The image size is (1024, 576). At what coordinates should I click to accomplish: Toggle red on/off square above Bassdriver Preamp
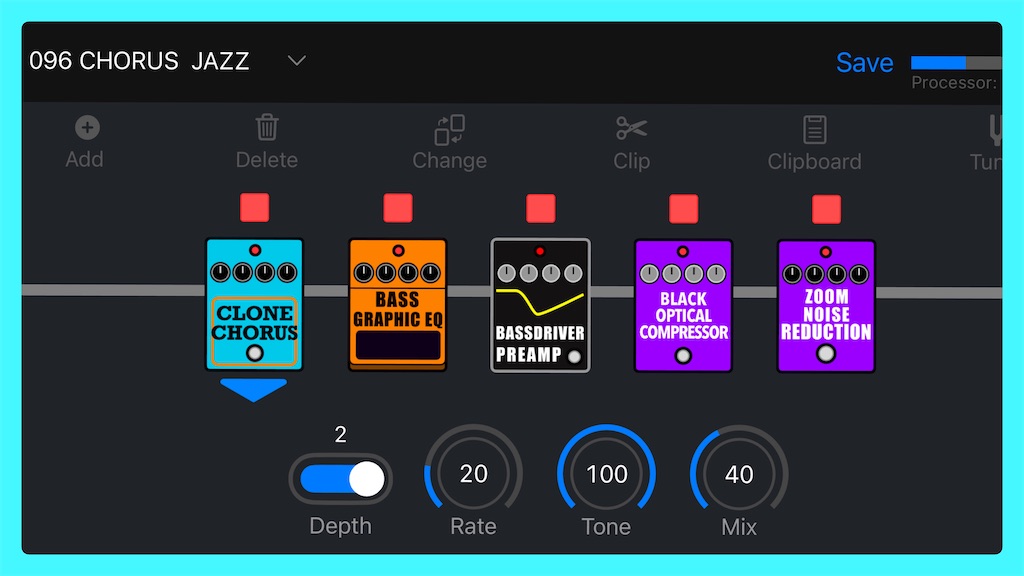[541, 208]
